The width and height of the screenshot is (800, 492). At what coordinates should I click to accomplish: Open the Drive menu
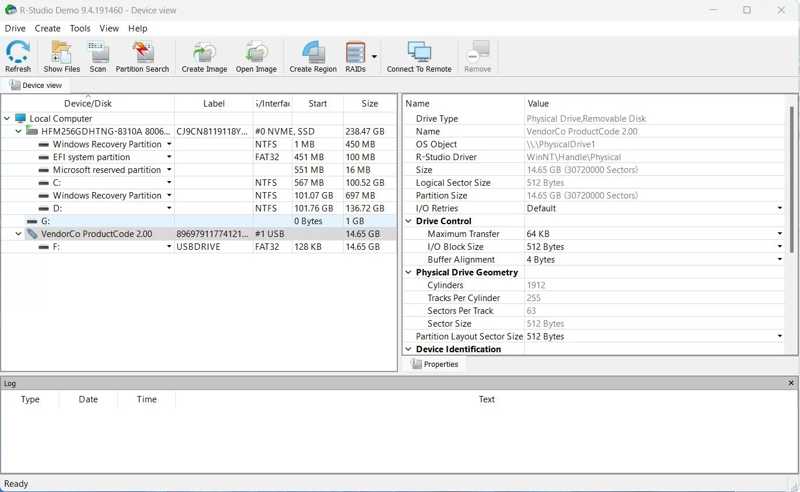(x=15, y=29)
